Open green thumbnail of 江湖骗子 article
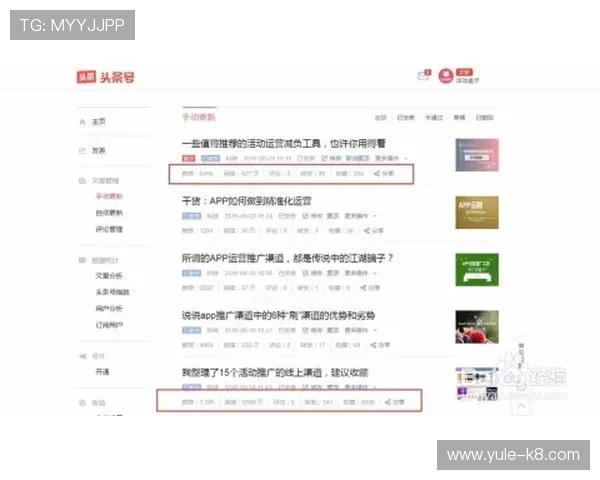This screenshot has height=480, width=600. [477, 269]
